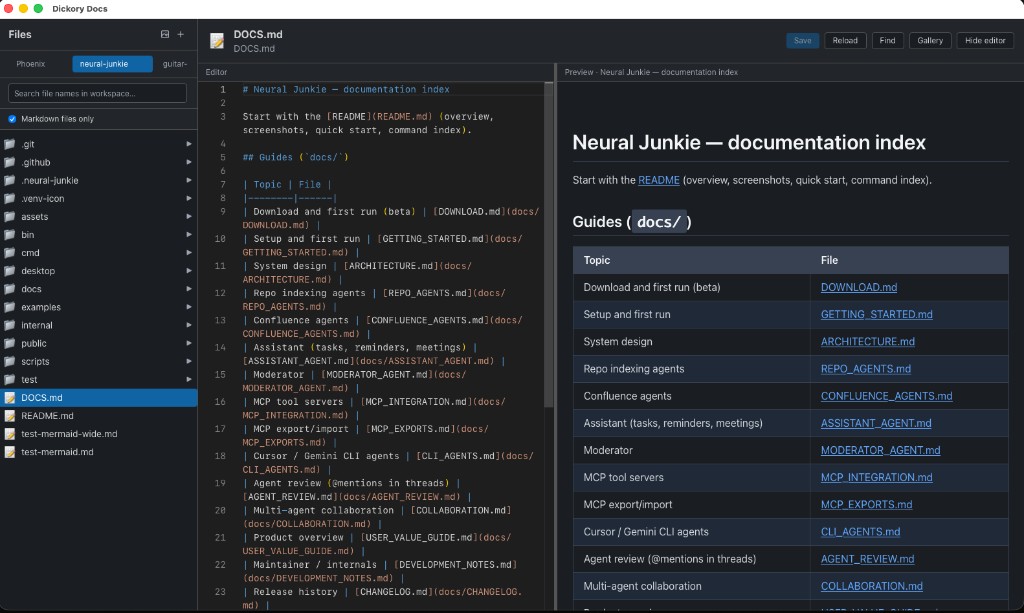Open the Gallery button

point(930,40)
